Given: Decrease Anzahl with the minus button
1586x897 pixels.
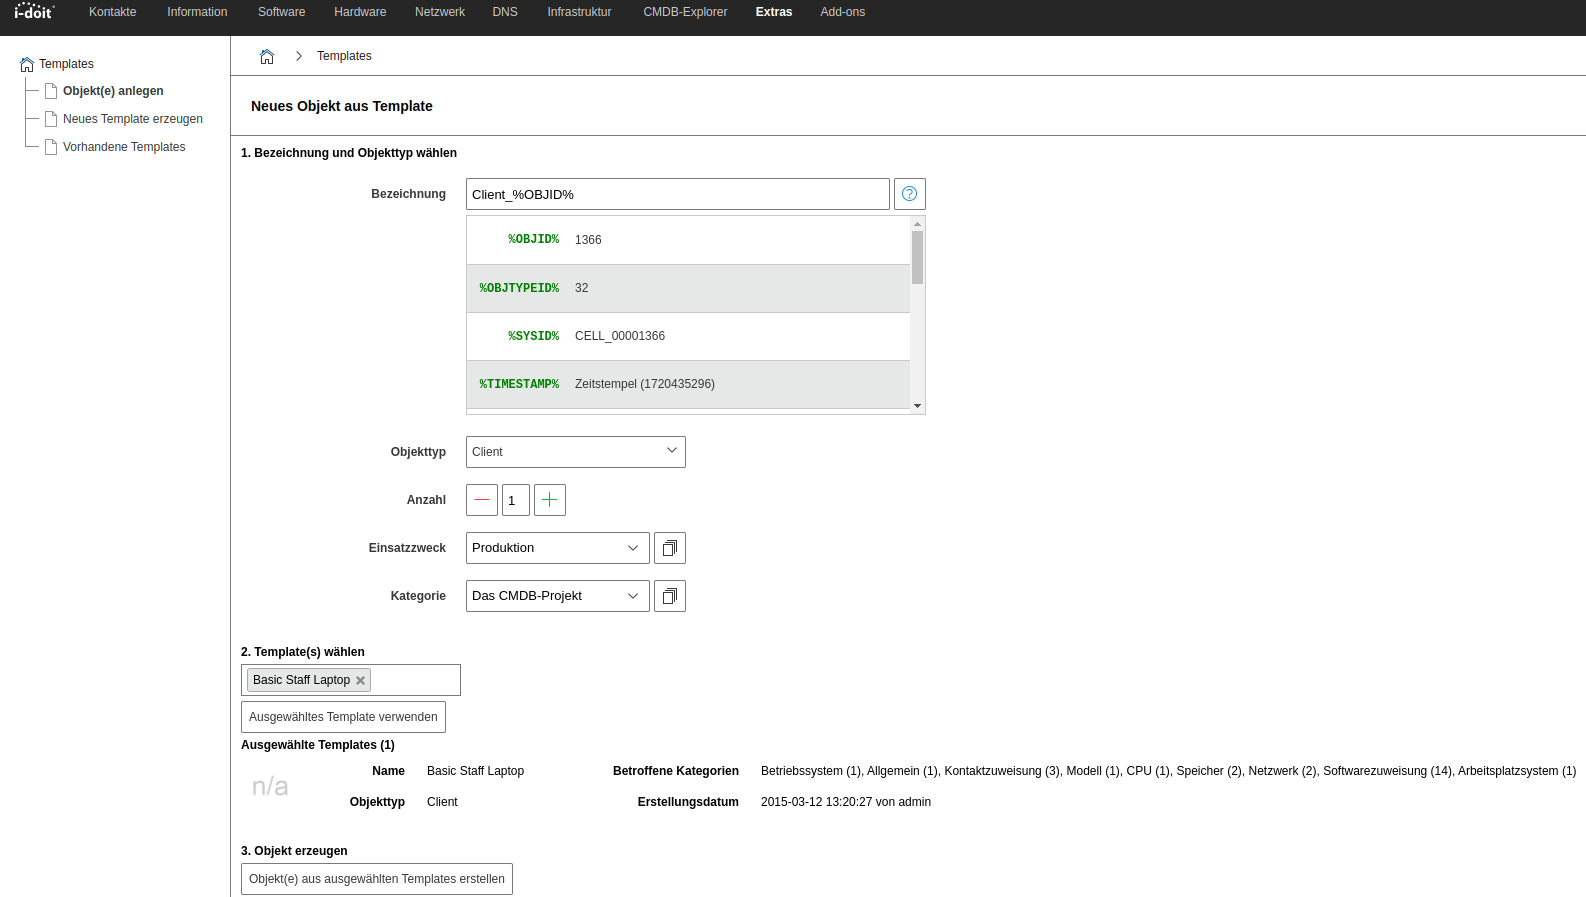Looking at the screenshot, I should 482,500.
